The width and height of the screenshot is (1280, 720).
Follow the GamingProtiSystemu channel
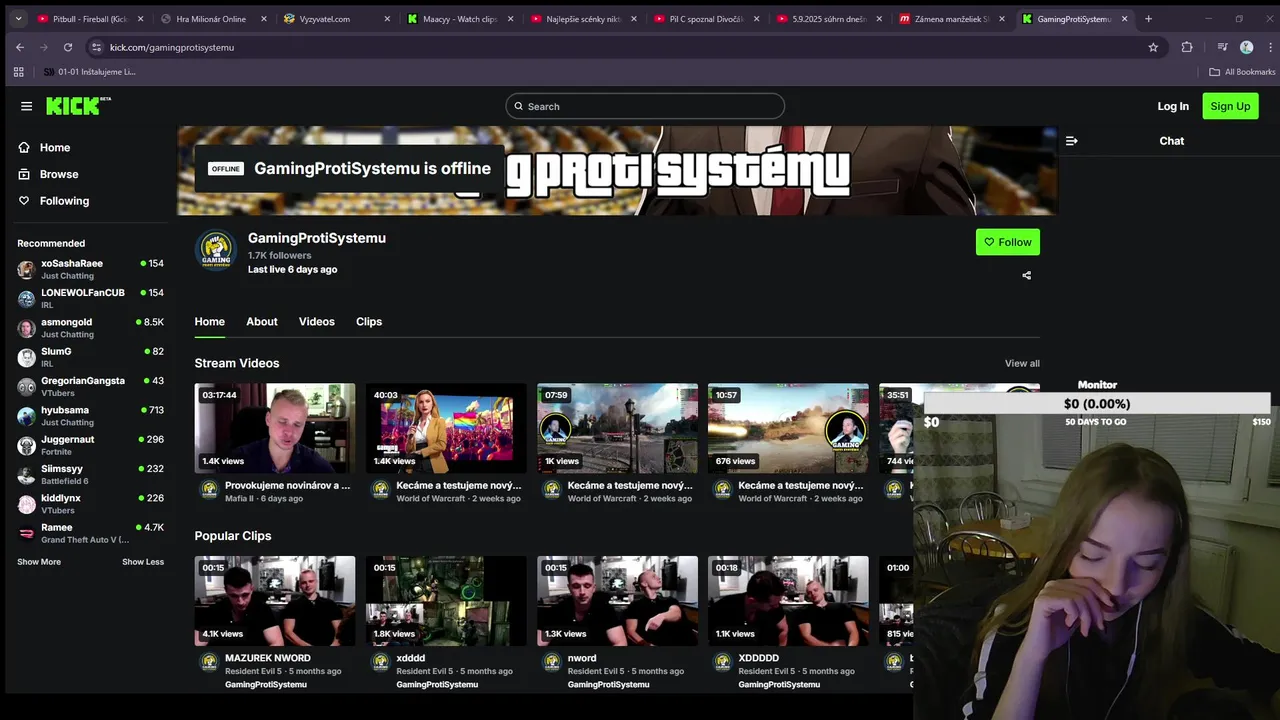(1007, 242)
